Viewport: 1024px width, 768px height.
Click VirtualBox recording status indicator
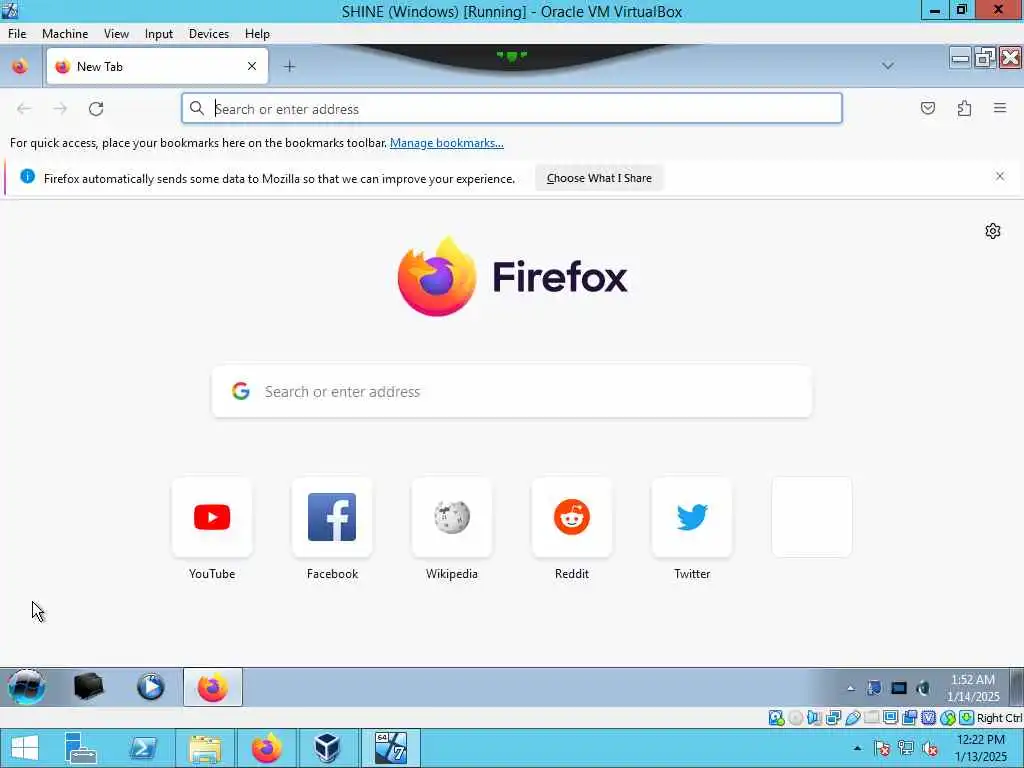909,718
